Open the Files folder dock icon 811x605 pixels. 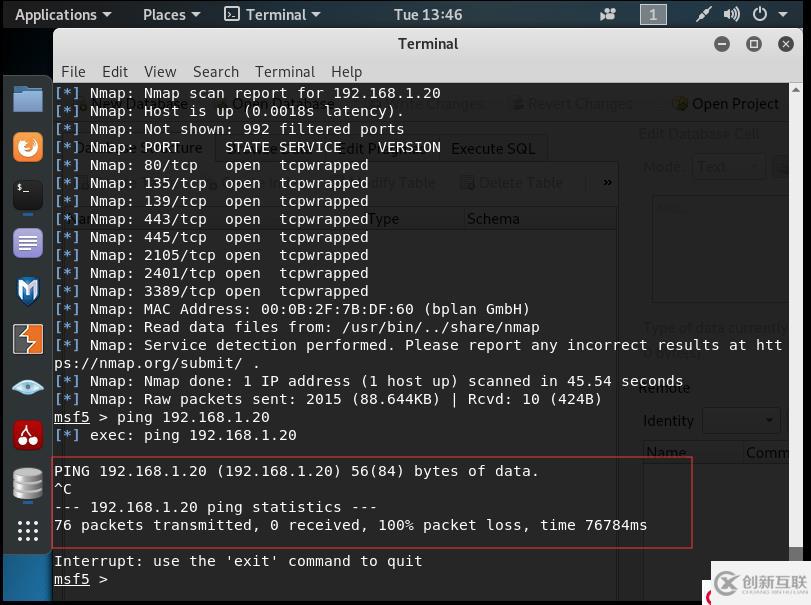(x=27, y=99)
